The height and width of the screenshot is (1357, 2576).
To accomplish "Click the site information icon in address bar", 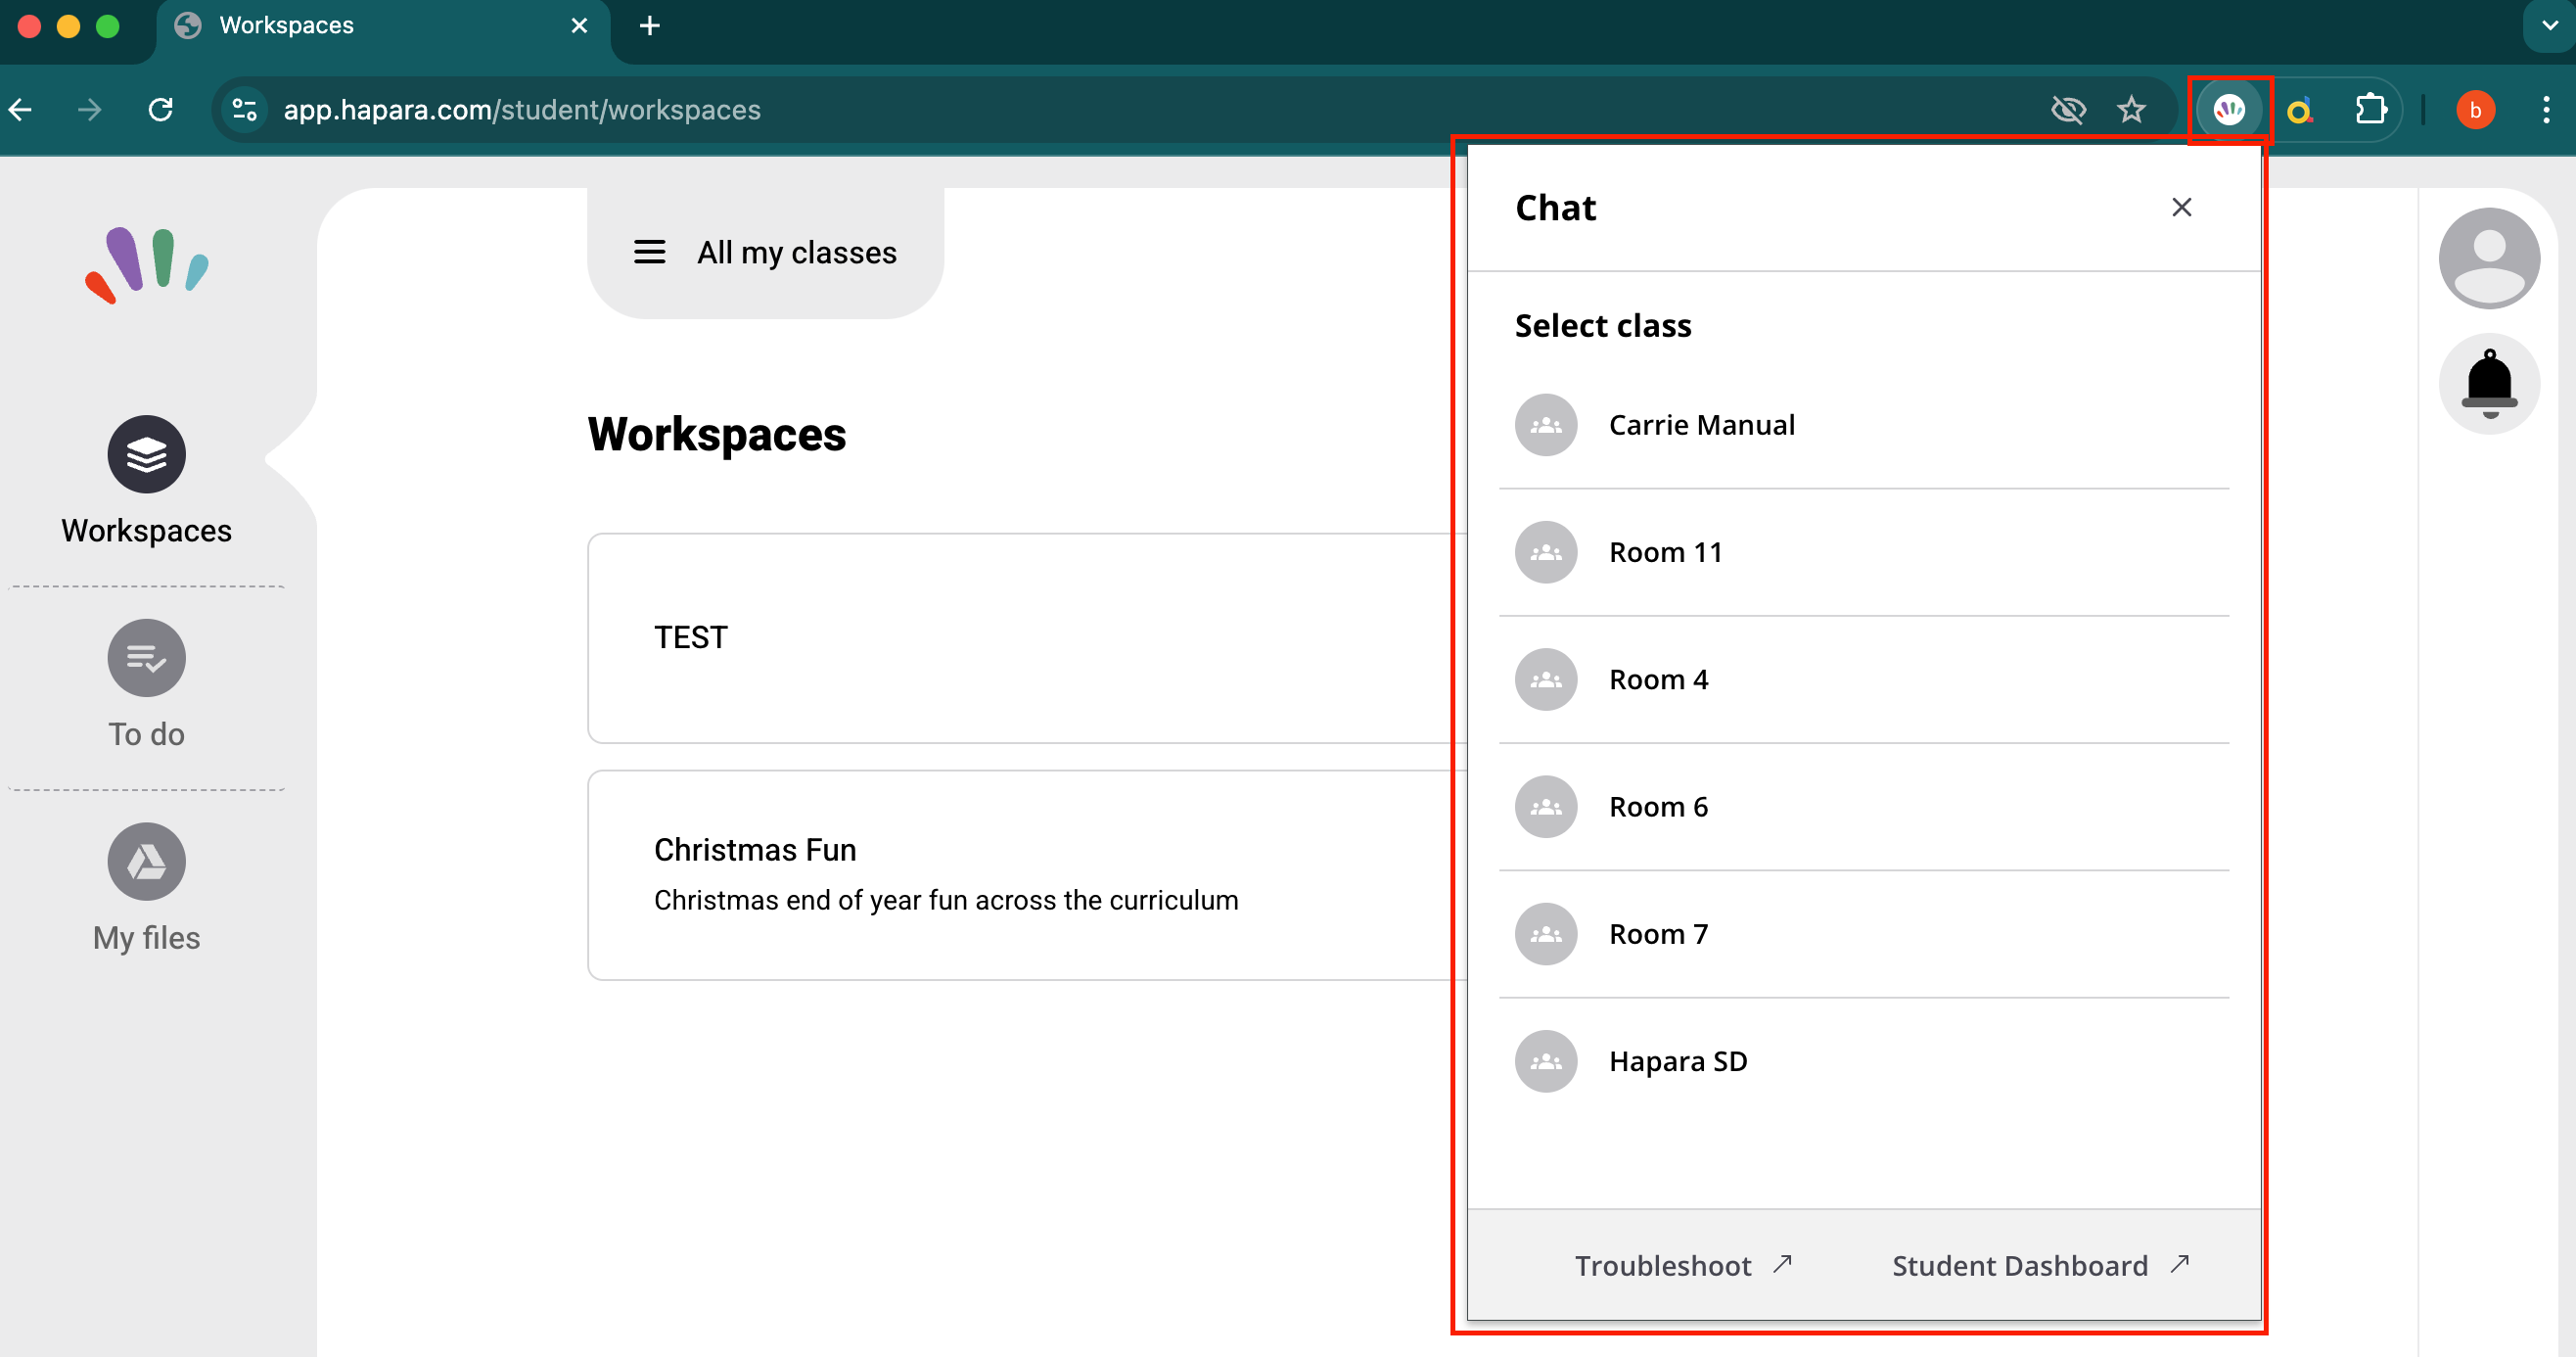I will click(245, 109).
